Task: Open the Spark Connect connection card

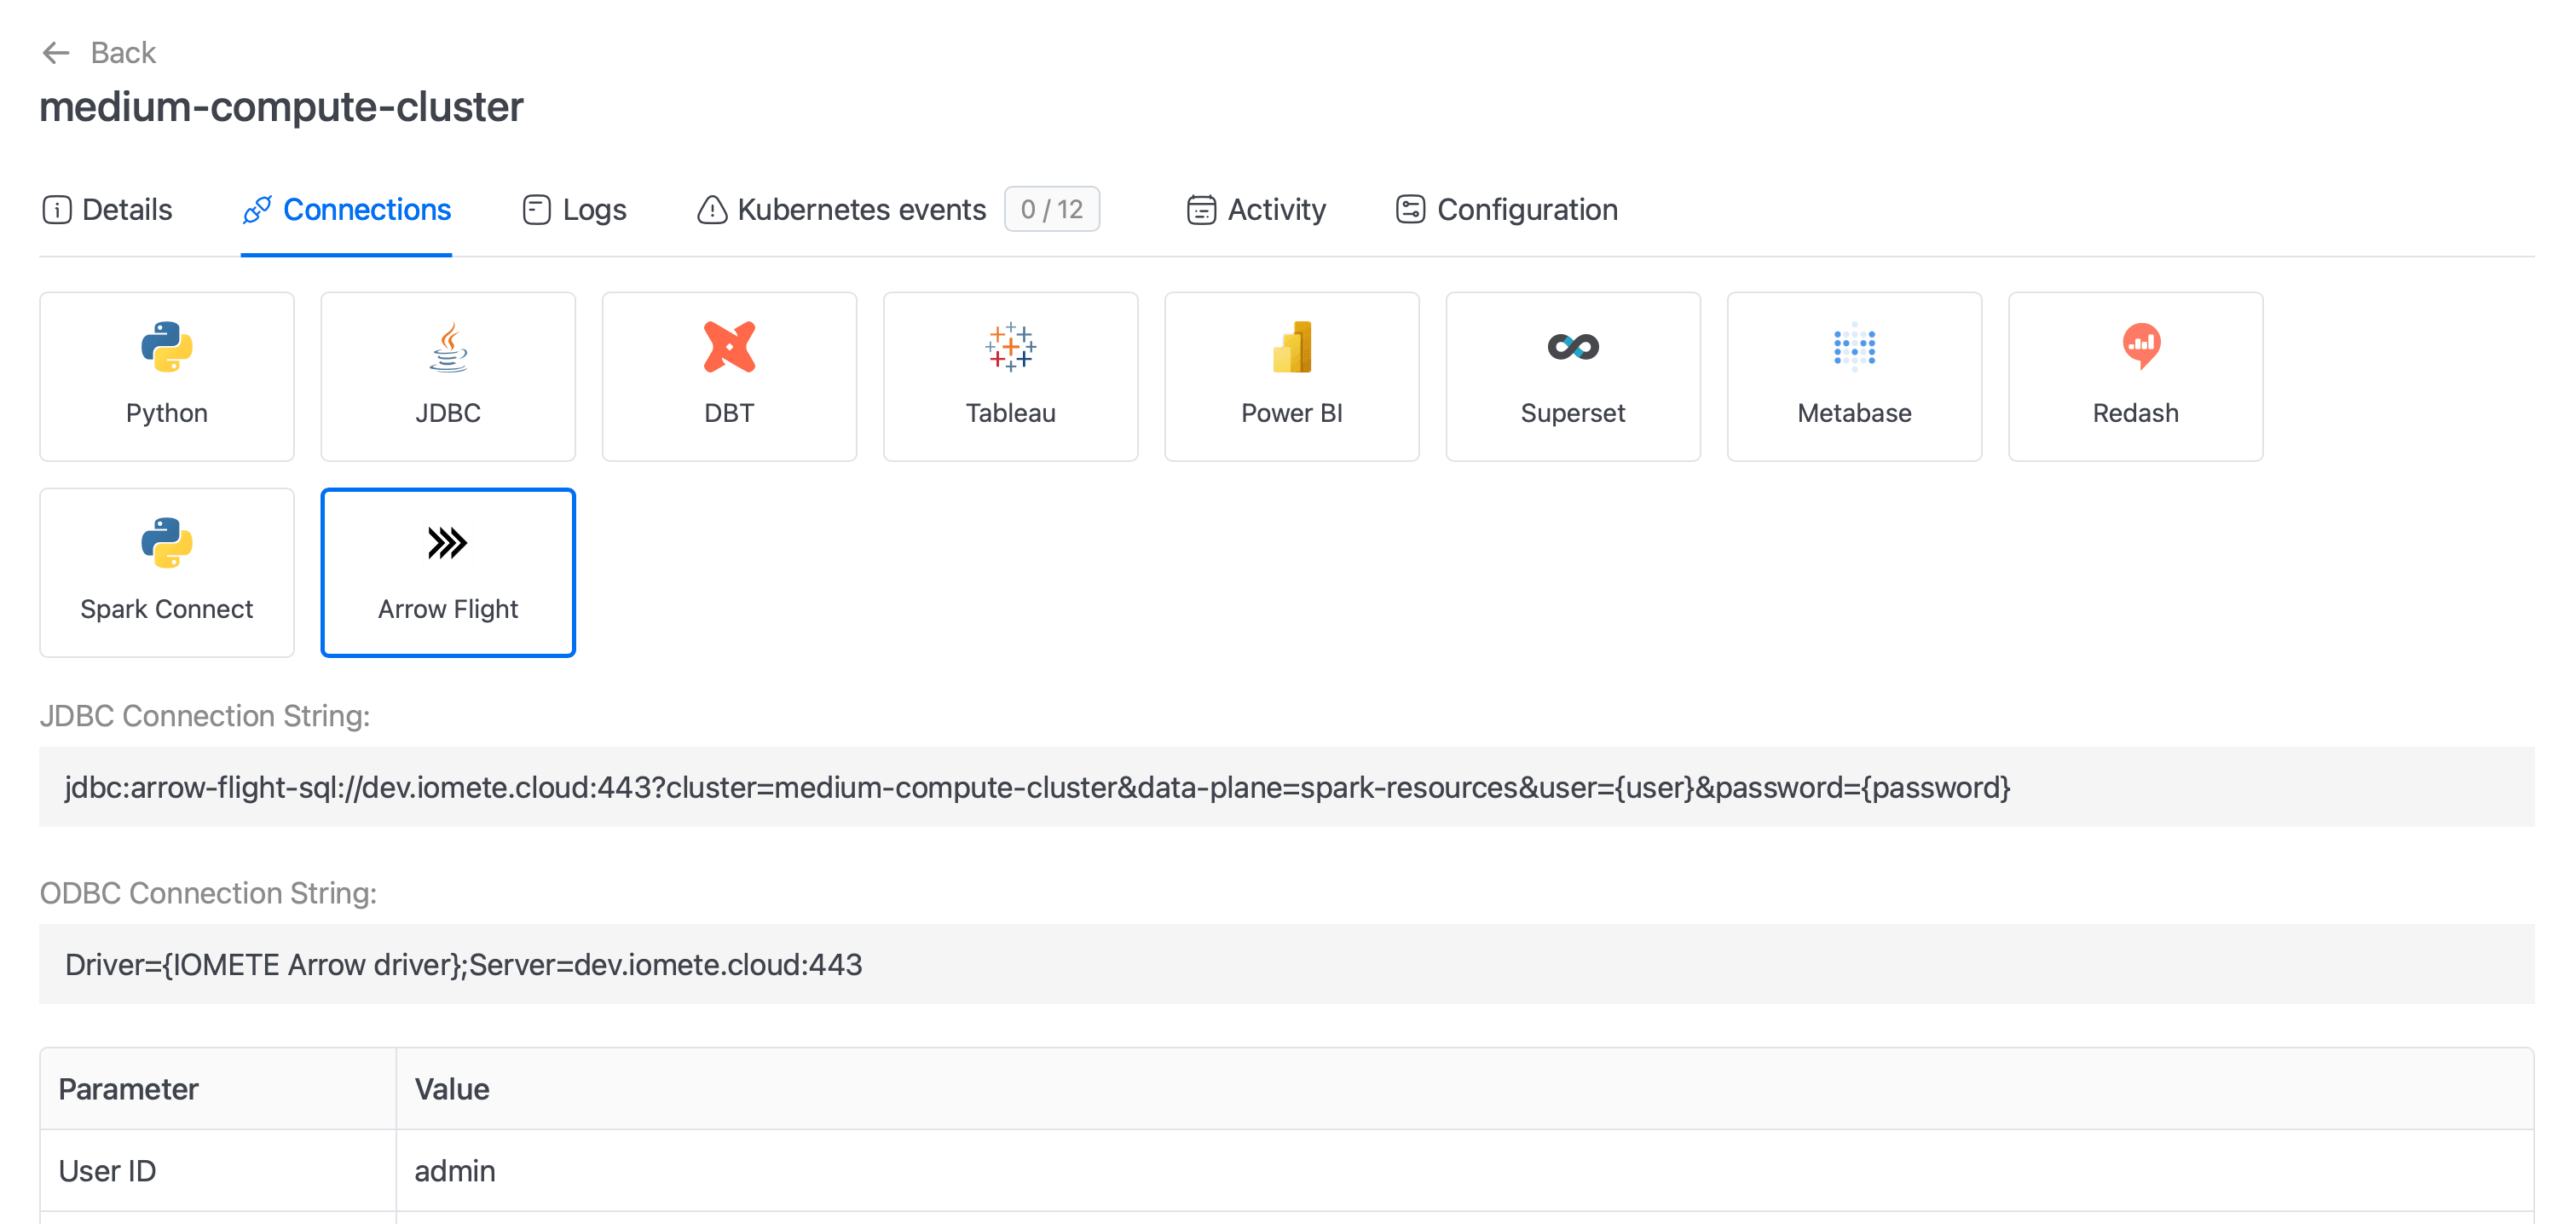Action: [167, 572]
